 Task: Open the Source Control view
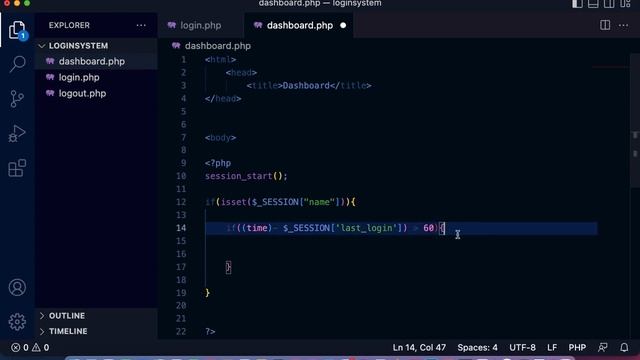pos(17,99)
